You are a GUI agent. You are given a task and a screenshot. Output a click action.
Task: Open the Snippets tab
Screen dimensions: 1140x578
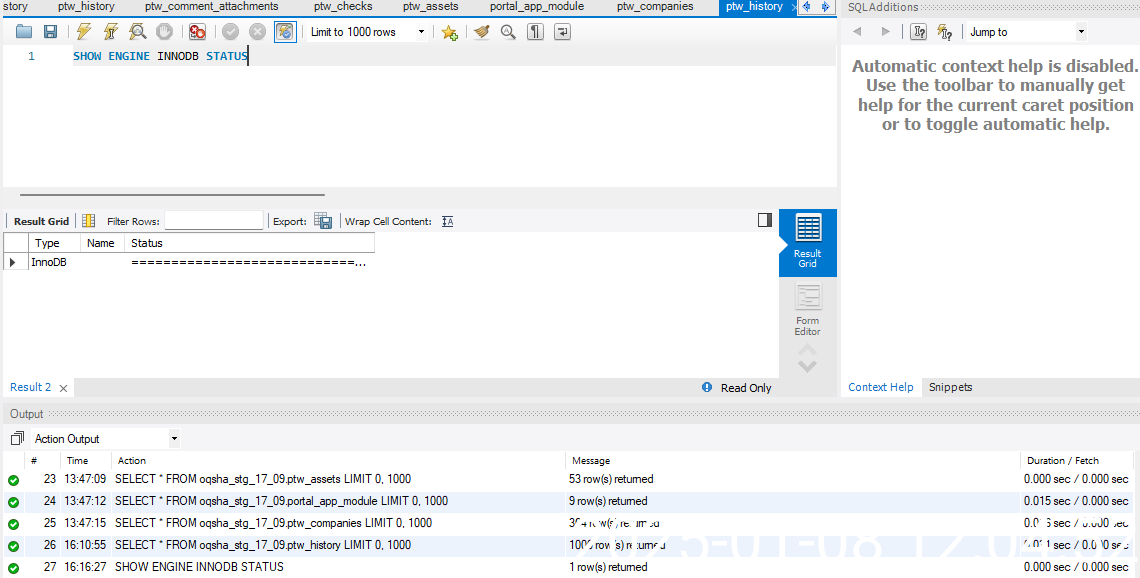pyautogui.click(x=950, y=387)
